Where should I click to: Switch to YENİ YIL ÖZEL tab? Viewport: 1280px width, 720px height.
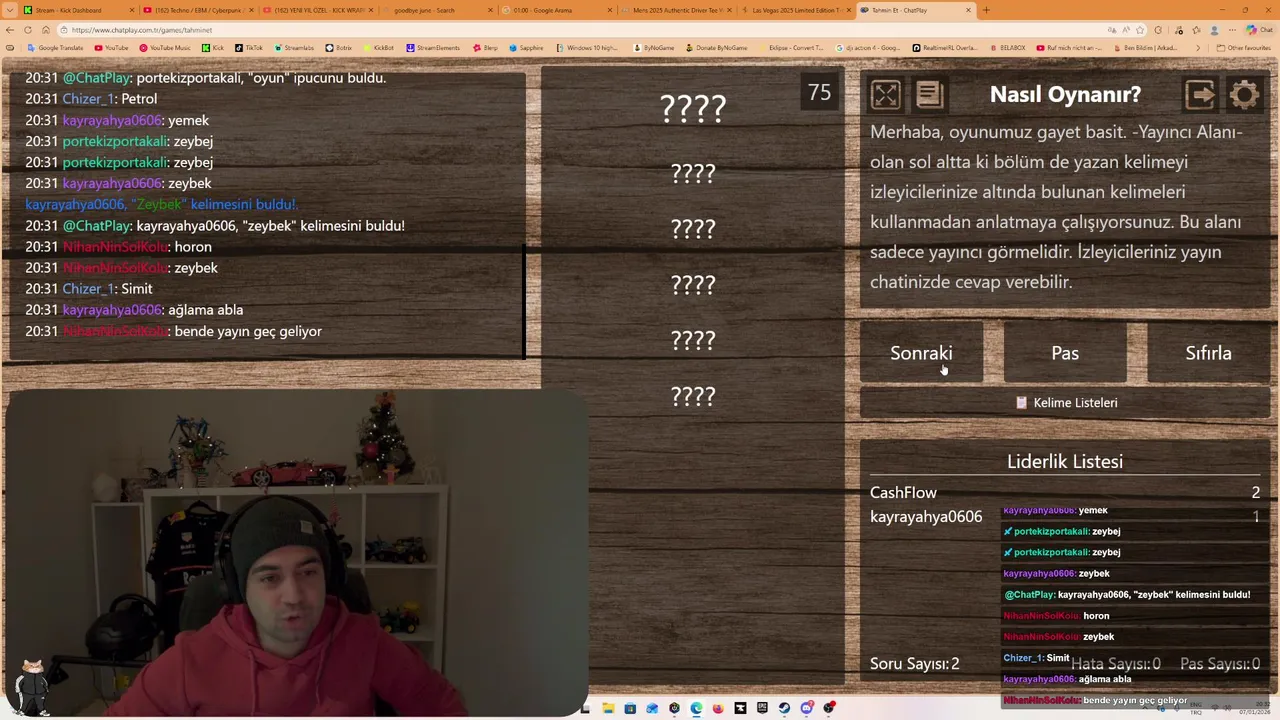click(x=315, y=10)
